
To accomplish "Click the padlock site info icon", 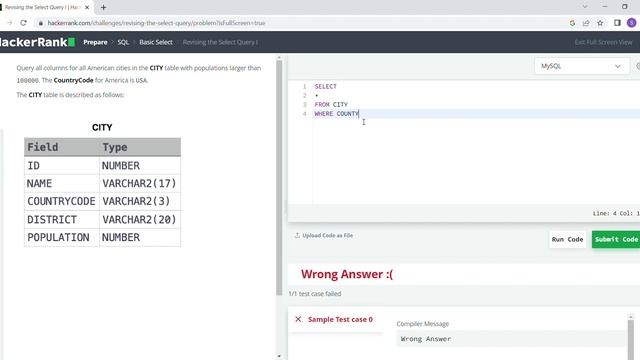I will [x=40, y=23].
